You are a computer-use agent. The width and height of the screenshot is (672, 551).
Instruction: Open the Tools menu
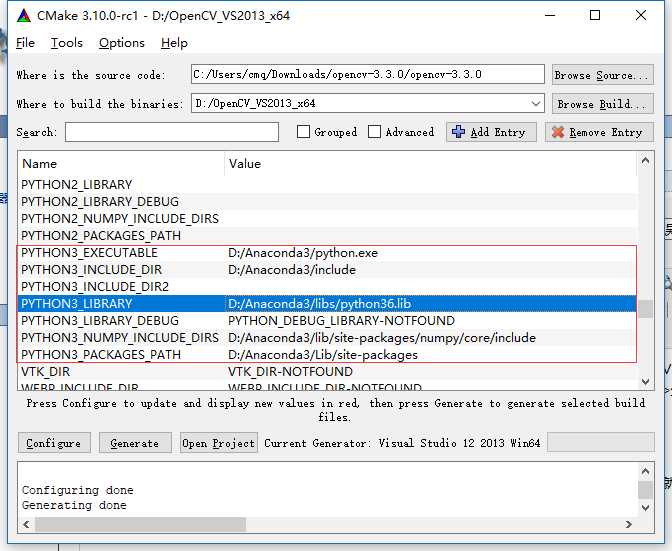click(x=66, y=43)
